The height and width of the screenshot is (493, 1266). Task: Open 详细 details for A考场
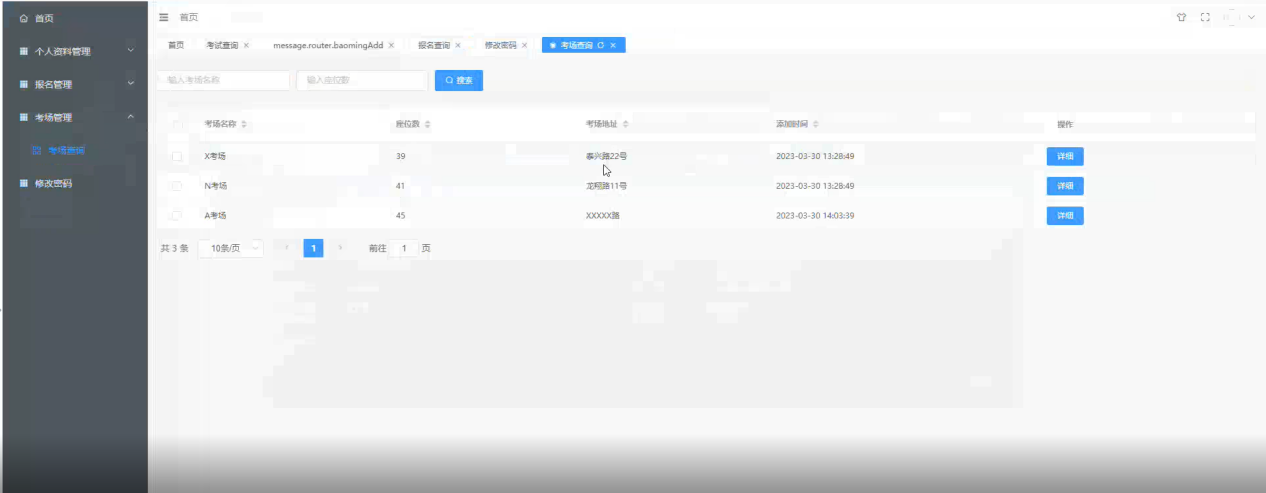pos(1065,215)
